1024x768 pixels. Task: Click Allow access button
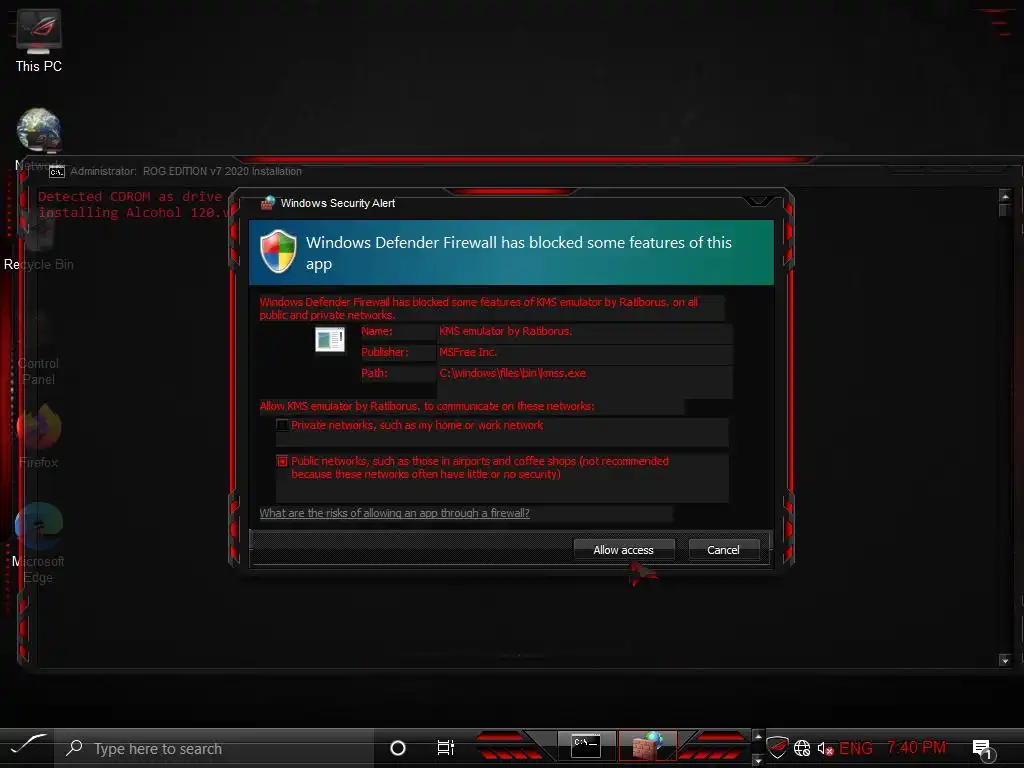coord(623,550)
